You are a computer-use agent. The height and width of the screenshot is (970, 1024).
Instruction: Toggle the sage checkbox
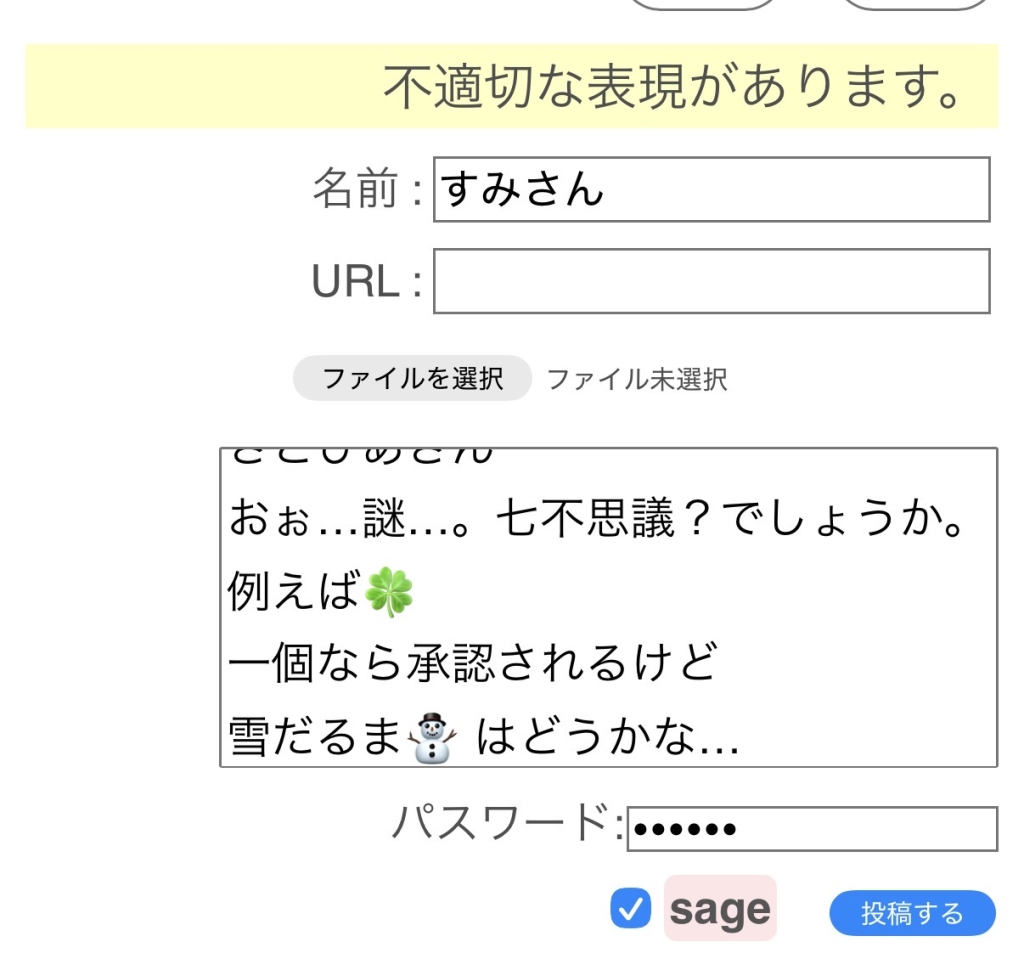(x=630, y=909)
